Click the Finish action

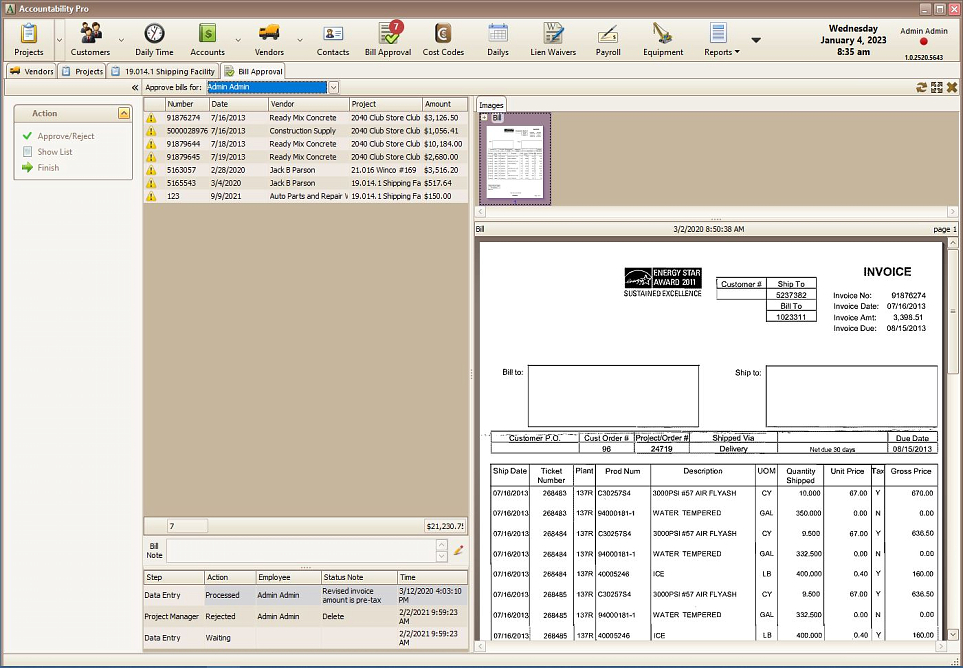click(x=48, y=168)
